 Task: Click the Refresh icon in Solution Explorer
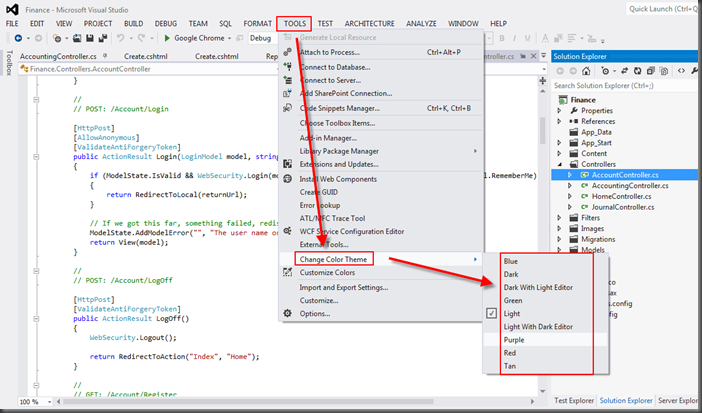638,71
